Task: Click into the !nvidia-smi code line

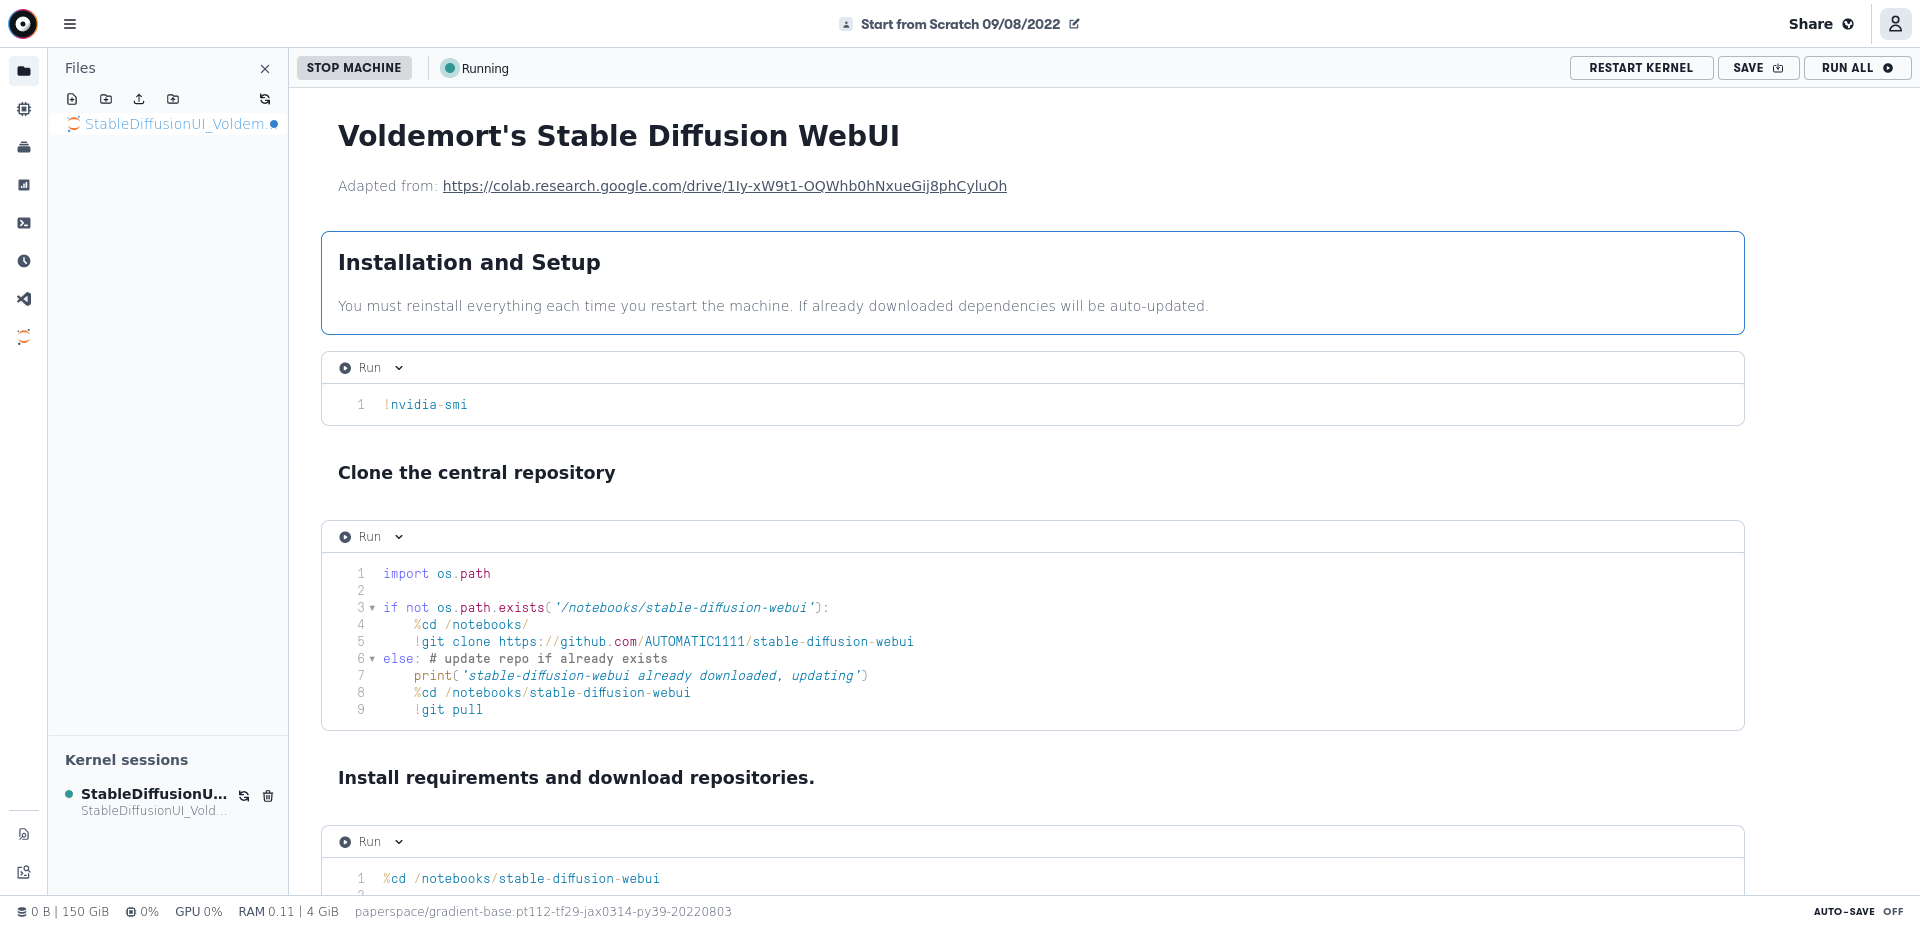Action: pyautogui.click(x=426, y=405)
